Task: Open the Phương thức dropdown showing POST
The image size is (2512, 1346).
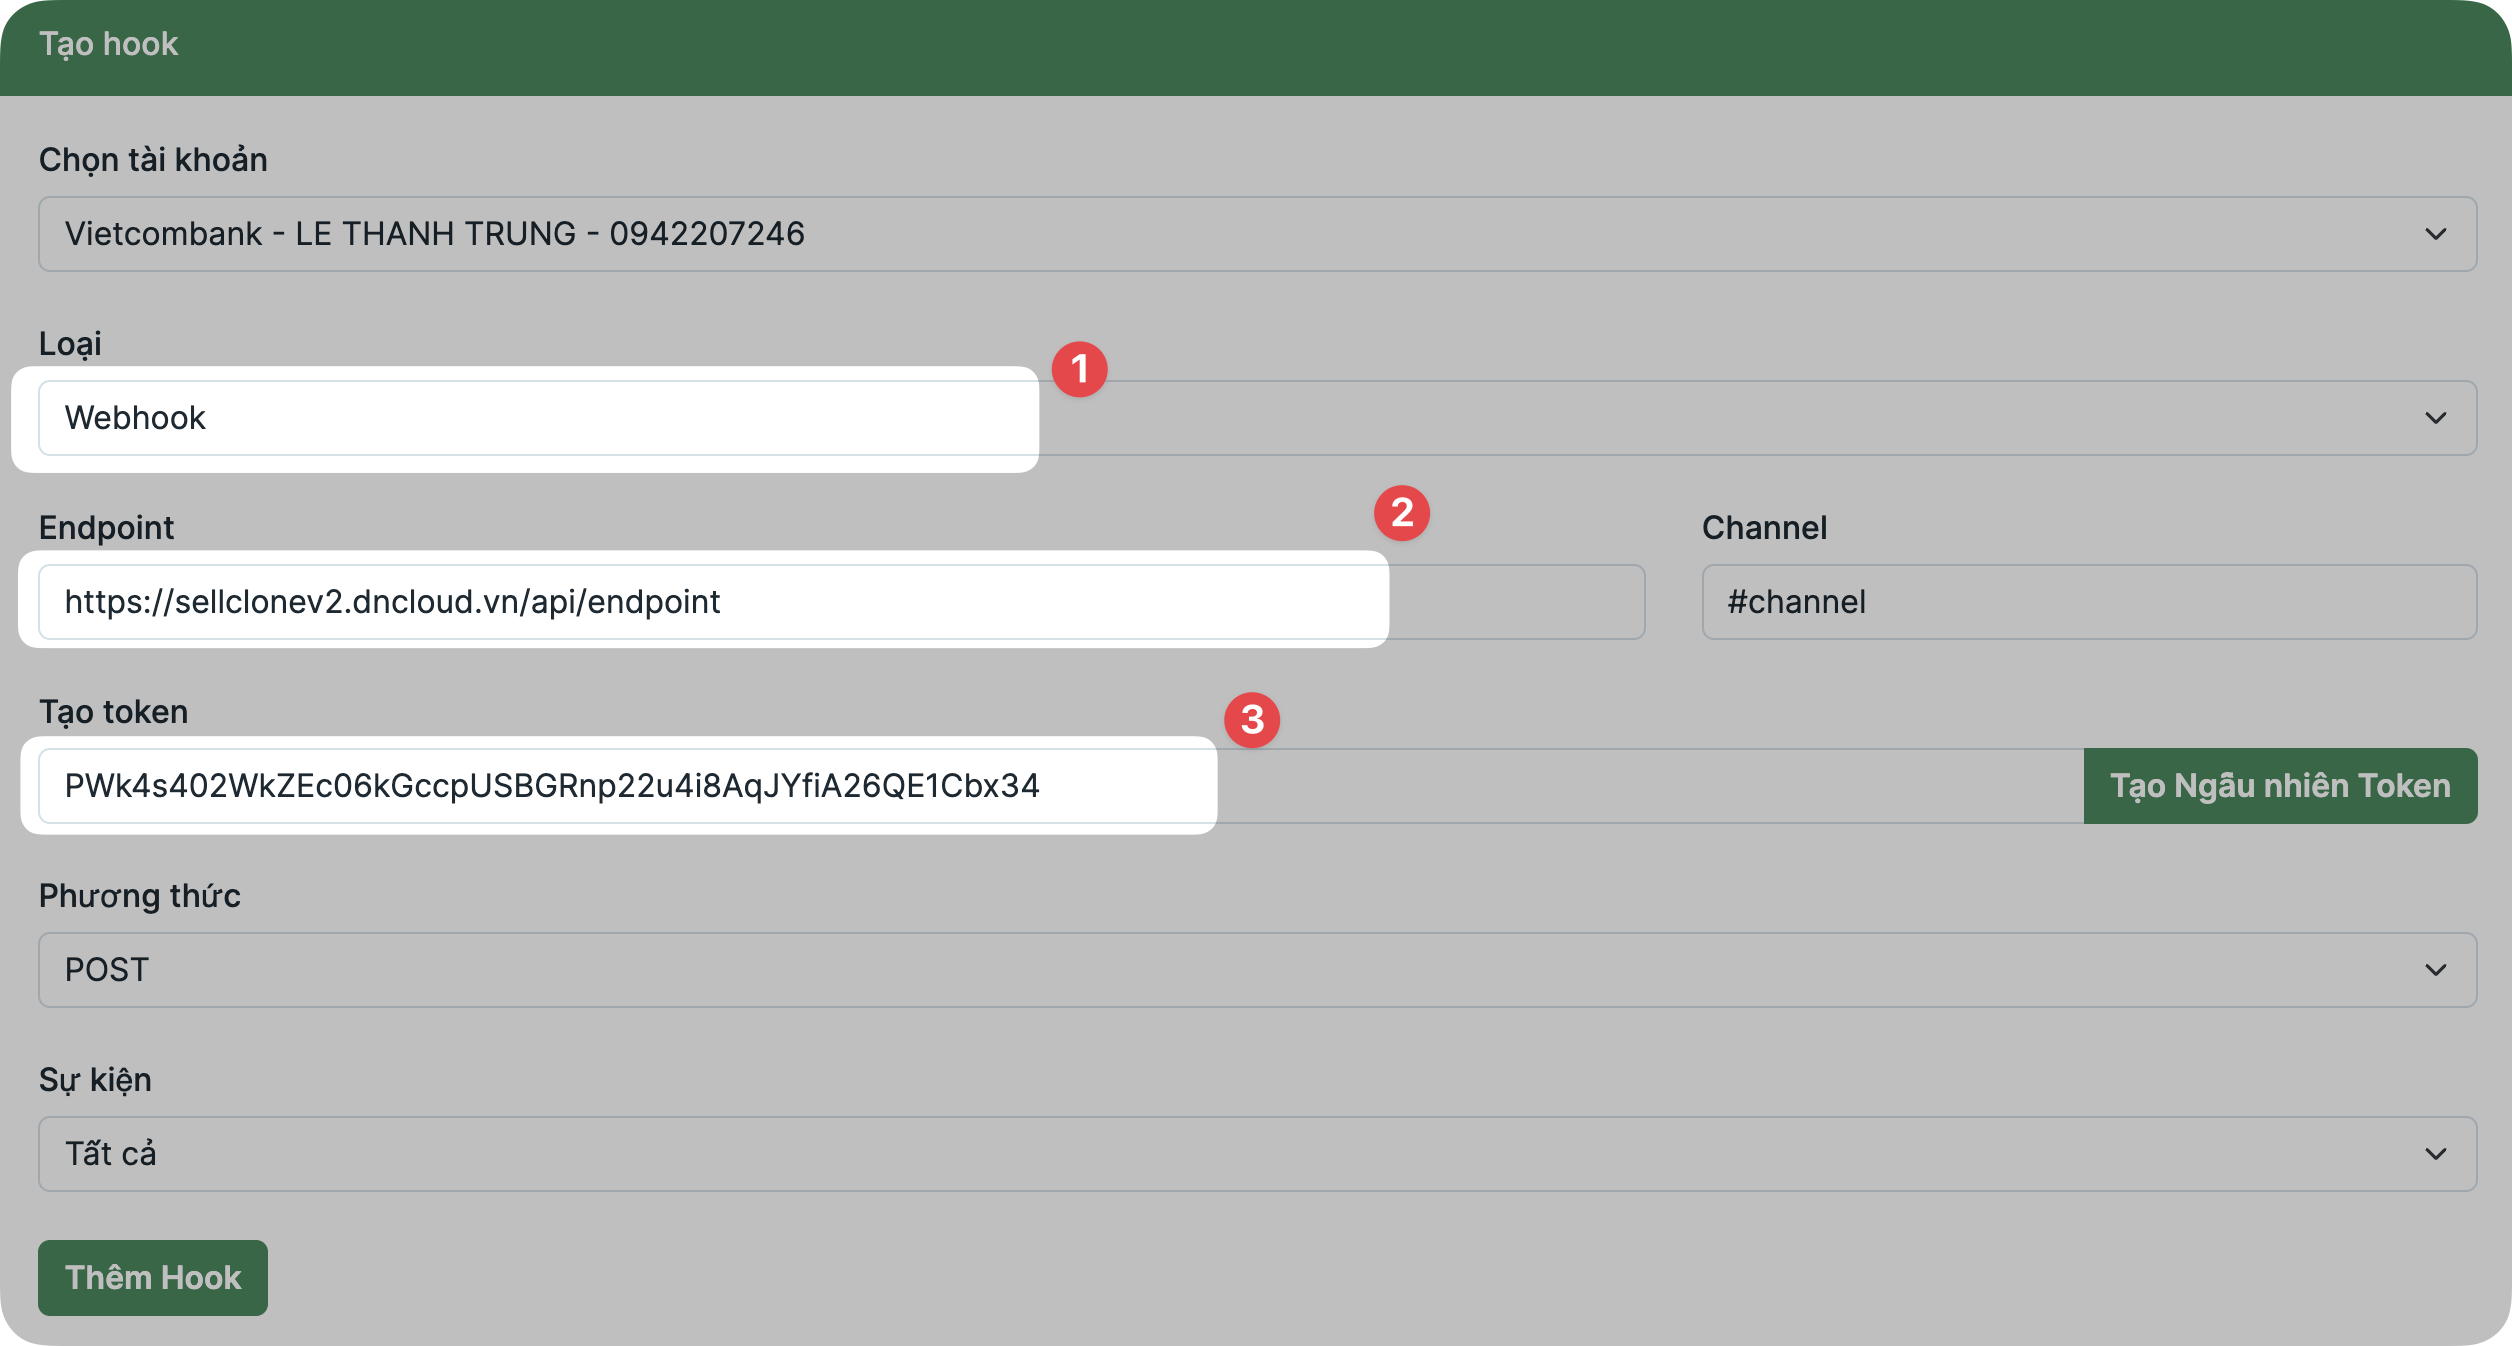Action: [x=1257, y=970]
